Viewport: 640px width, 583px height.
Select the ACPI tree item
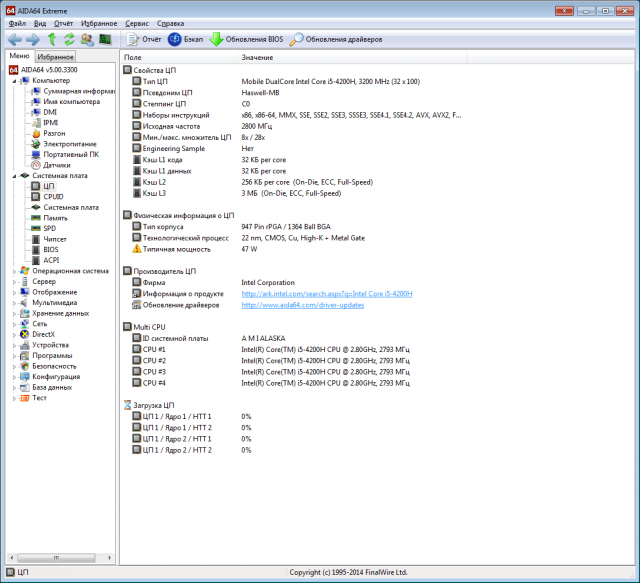pyautogui.click(x=46, y=260)
